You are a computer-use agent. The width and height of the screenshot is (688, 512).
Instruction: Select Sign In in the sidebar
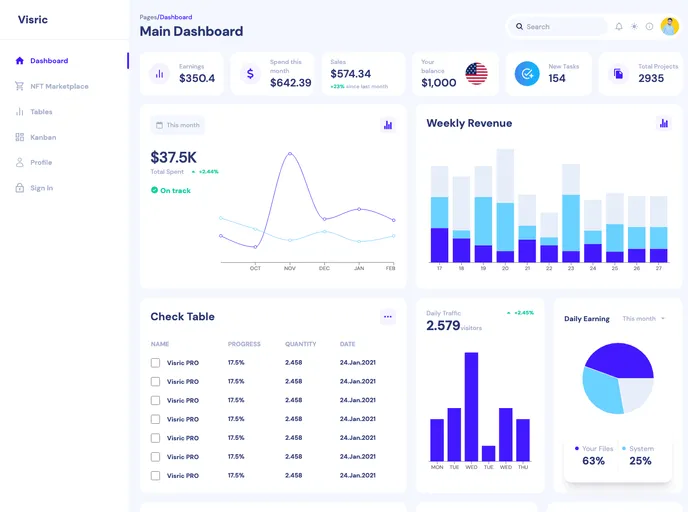pyautogui.click(x=41, y=188)
